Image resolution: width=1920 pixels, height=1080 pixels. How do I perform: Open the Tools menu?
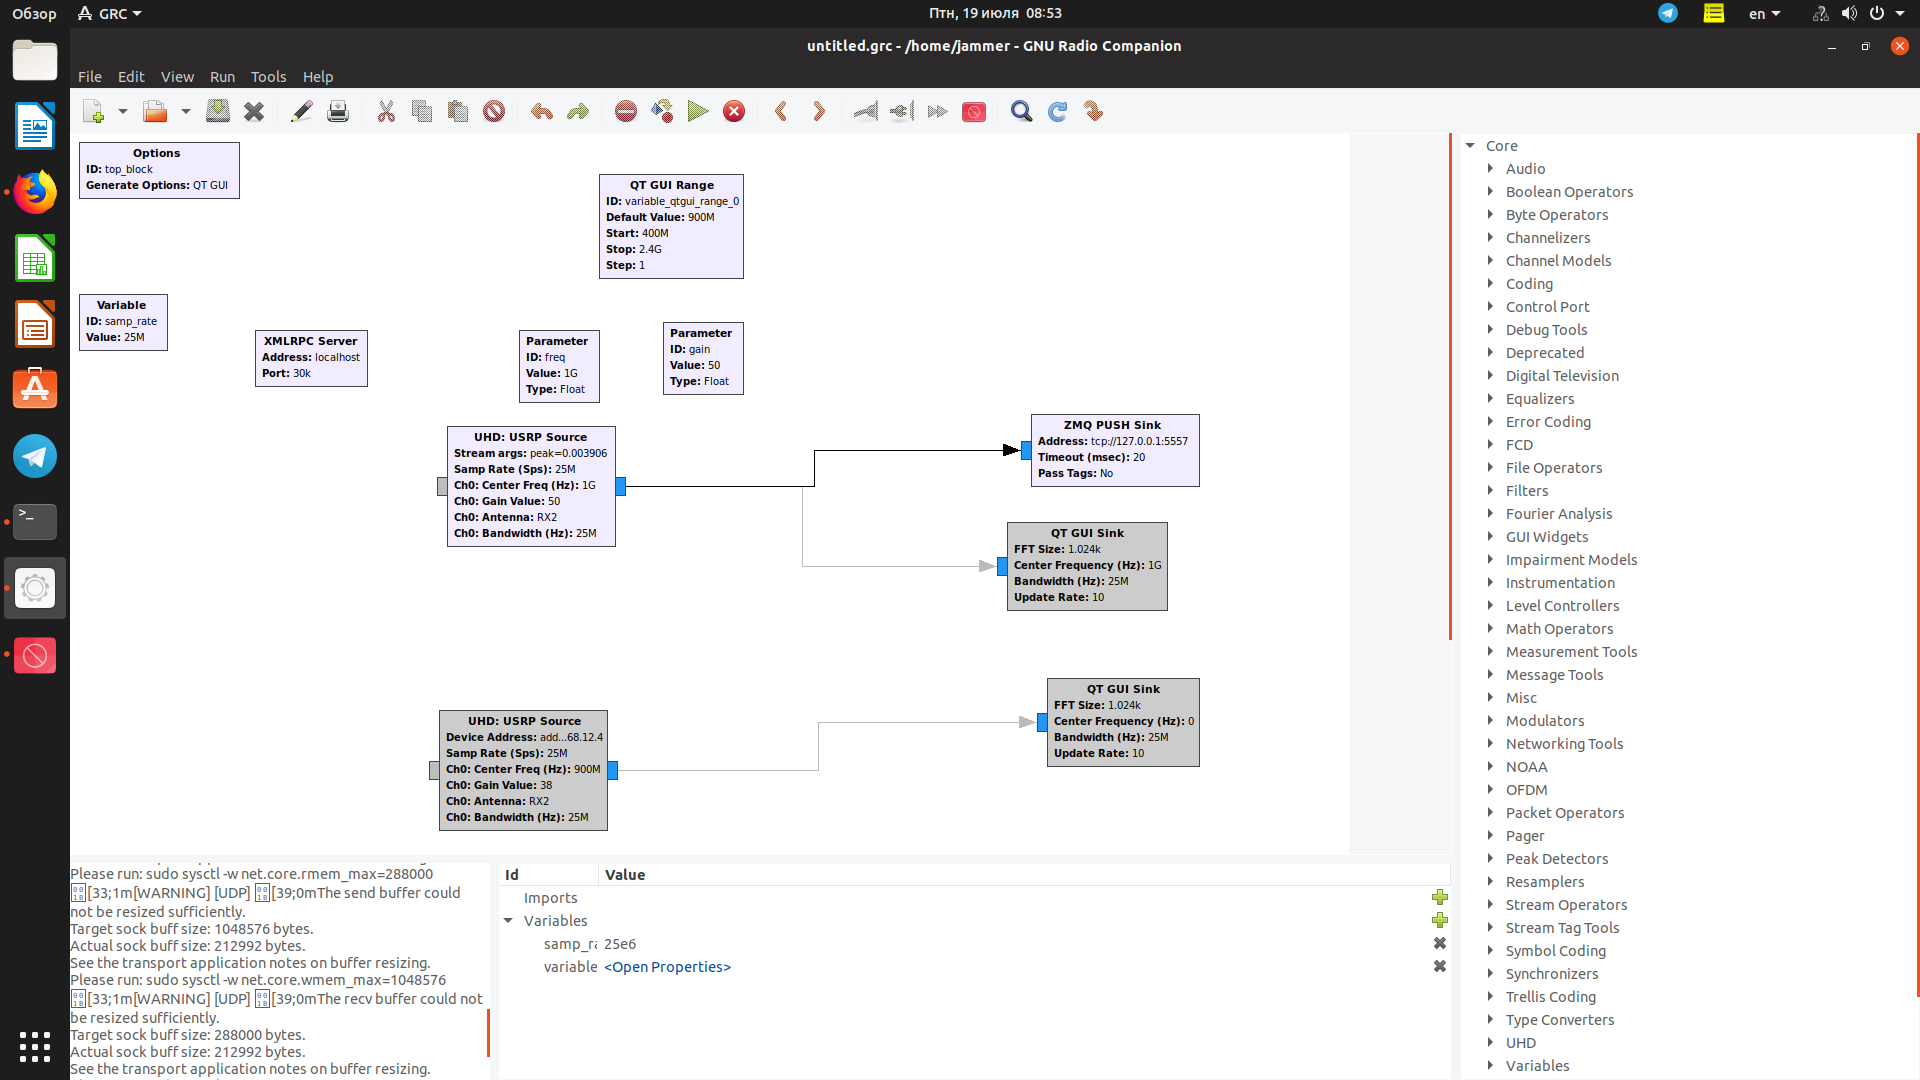(x=268, y=77)
